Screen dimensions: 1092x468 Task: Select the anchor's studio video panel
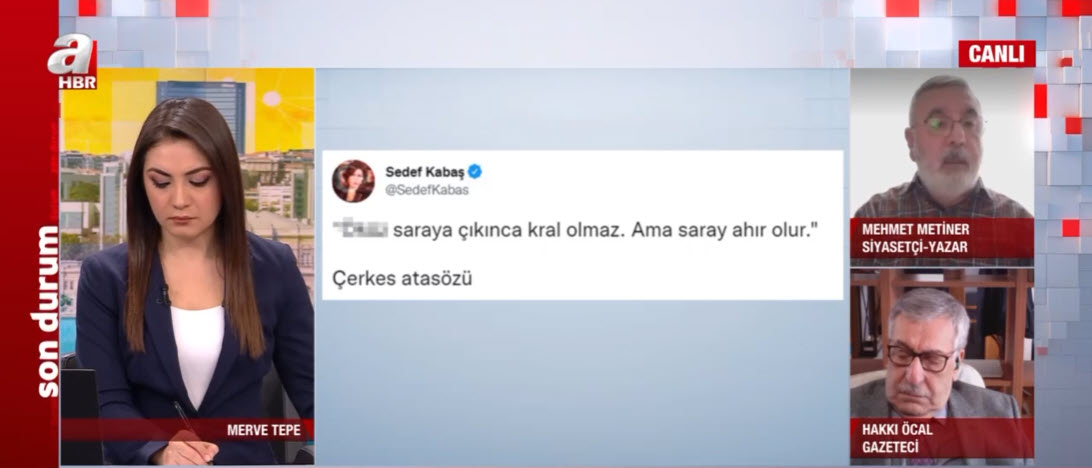point(187,267)
